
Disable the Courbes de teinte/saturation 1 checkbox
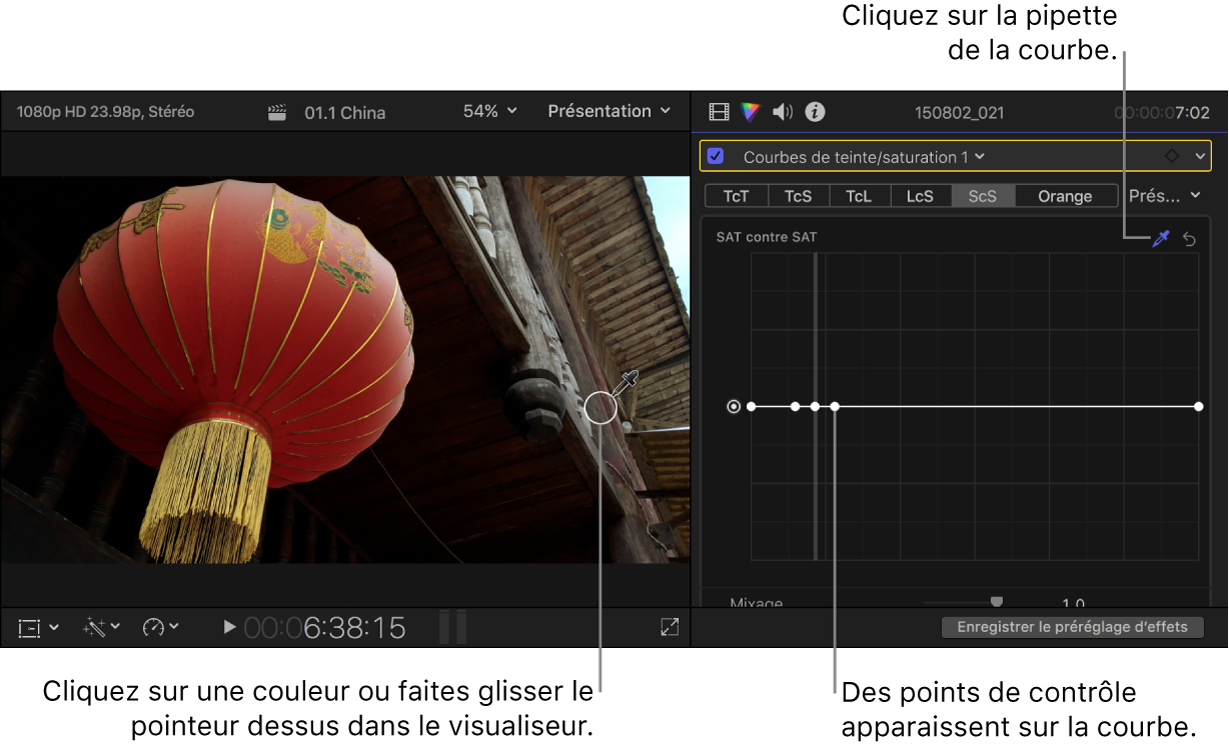[716, 157]
